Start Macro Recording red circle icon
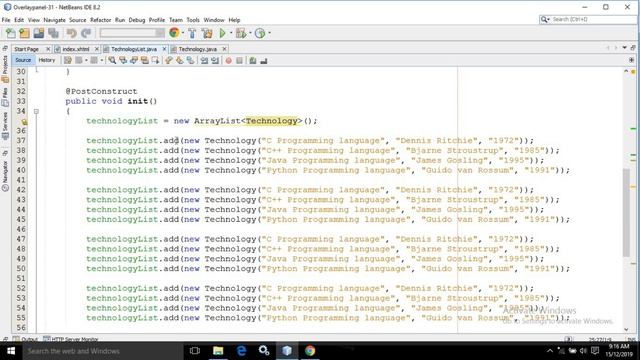The width and height of the screenshot is (640, 360). 229,60
